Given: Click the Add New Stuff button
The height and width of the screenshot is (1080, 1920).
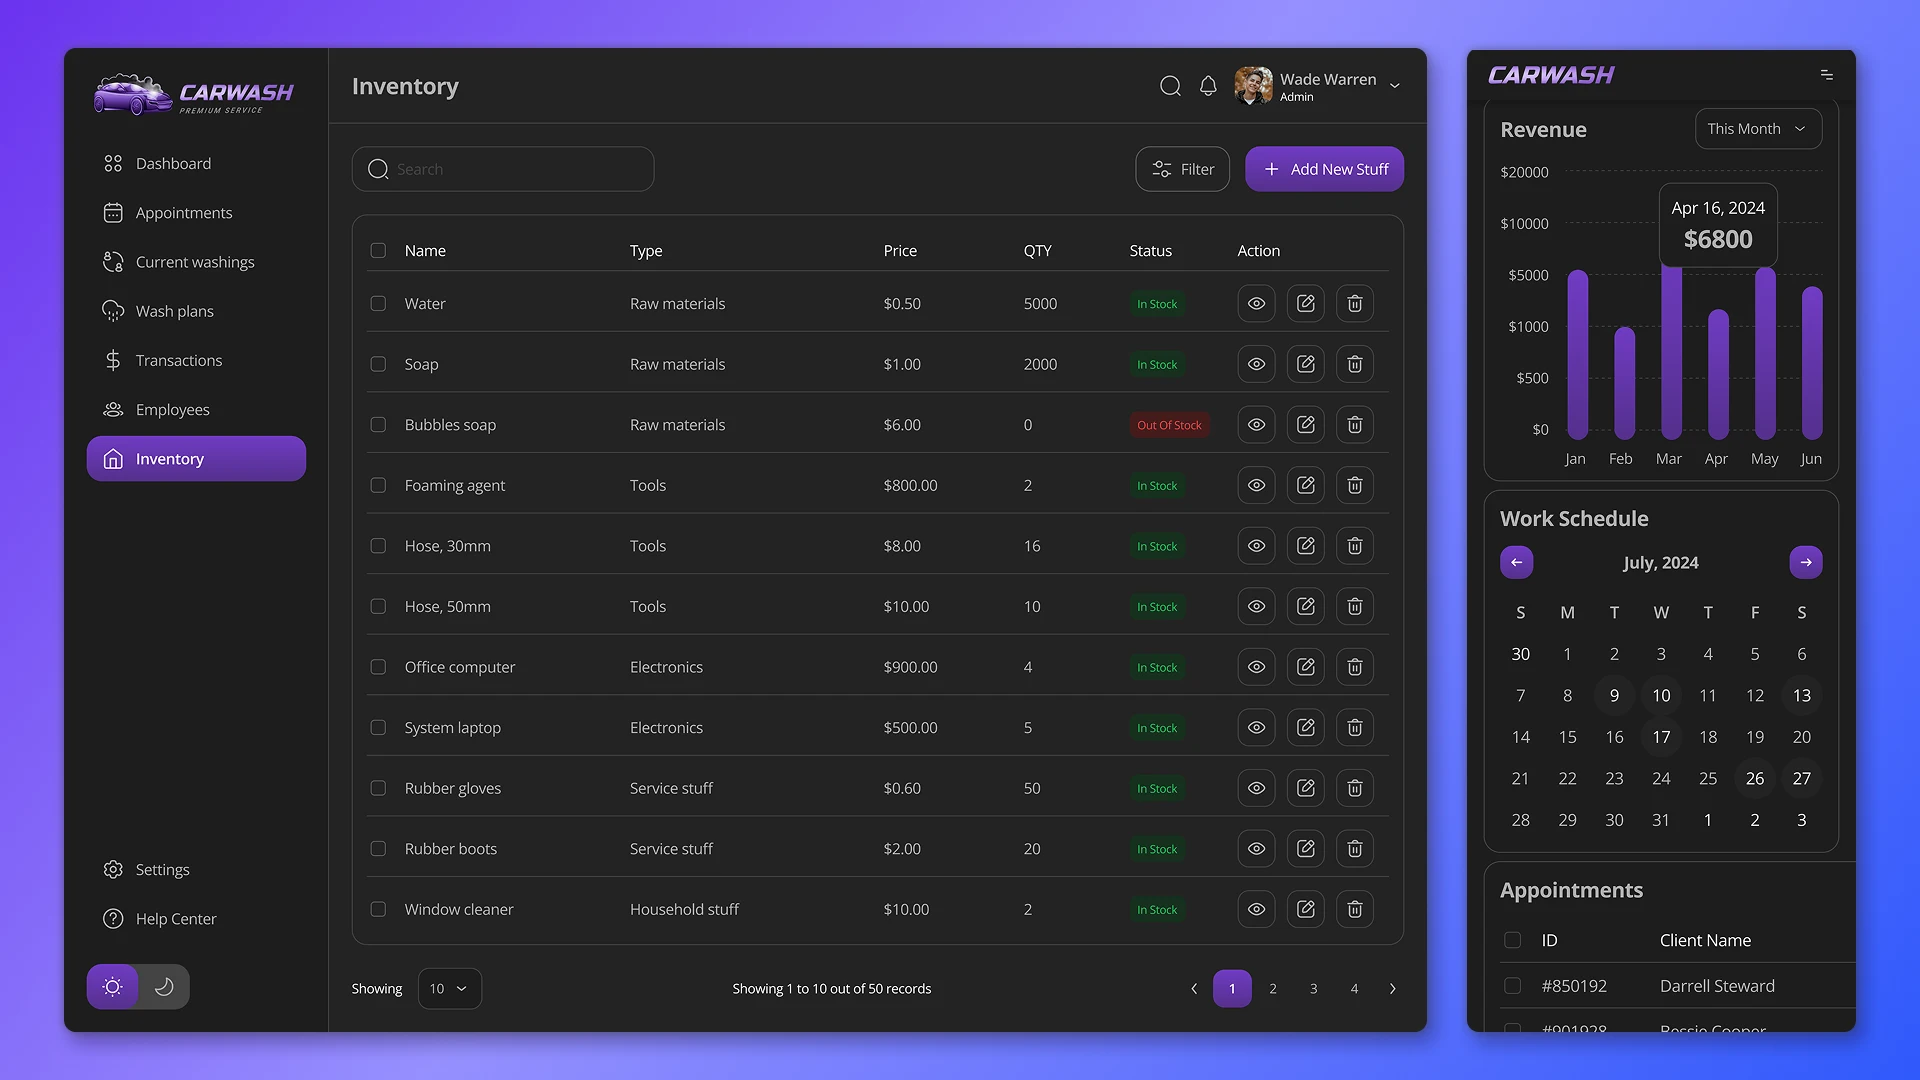Looking at the screenshot, I should [x=1324, y=168].
